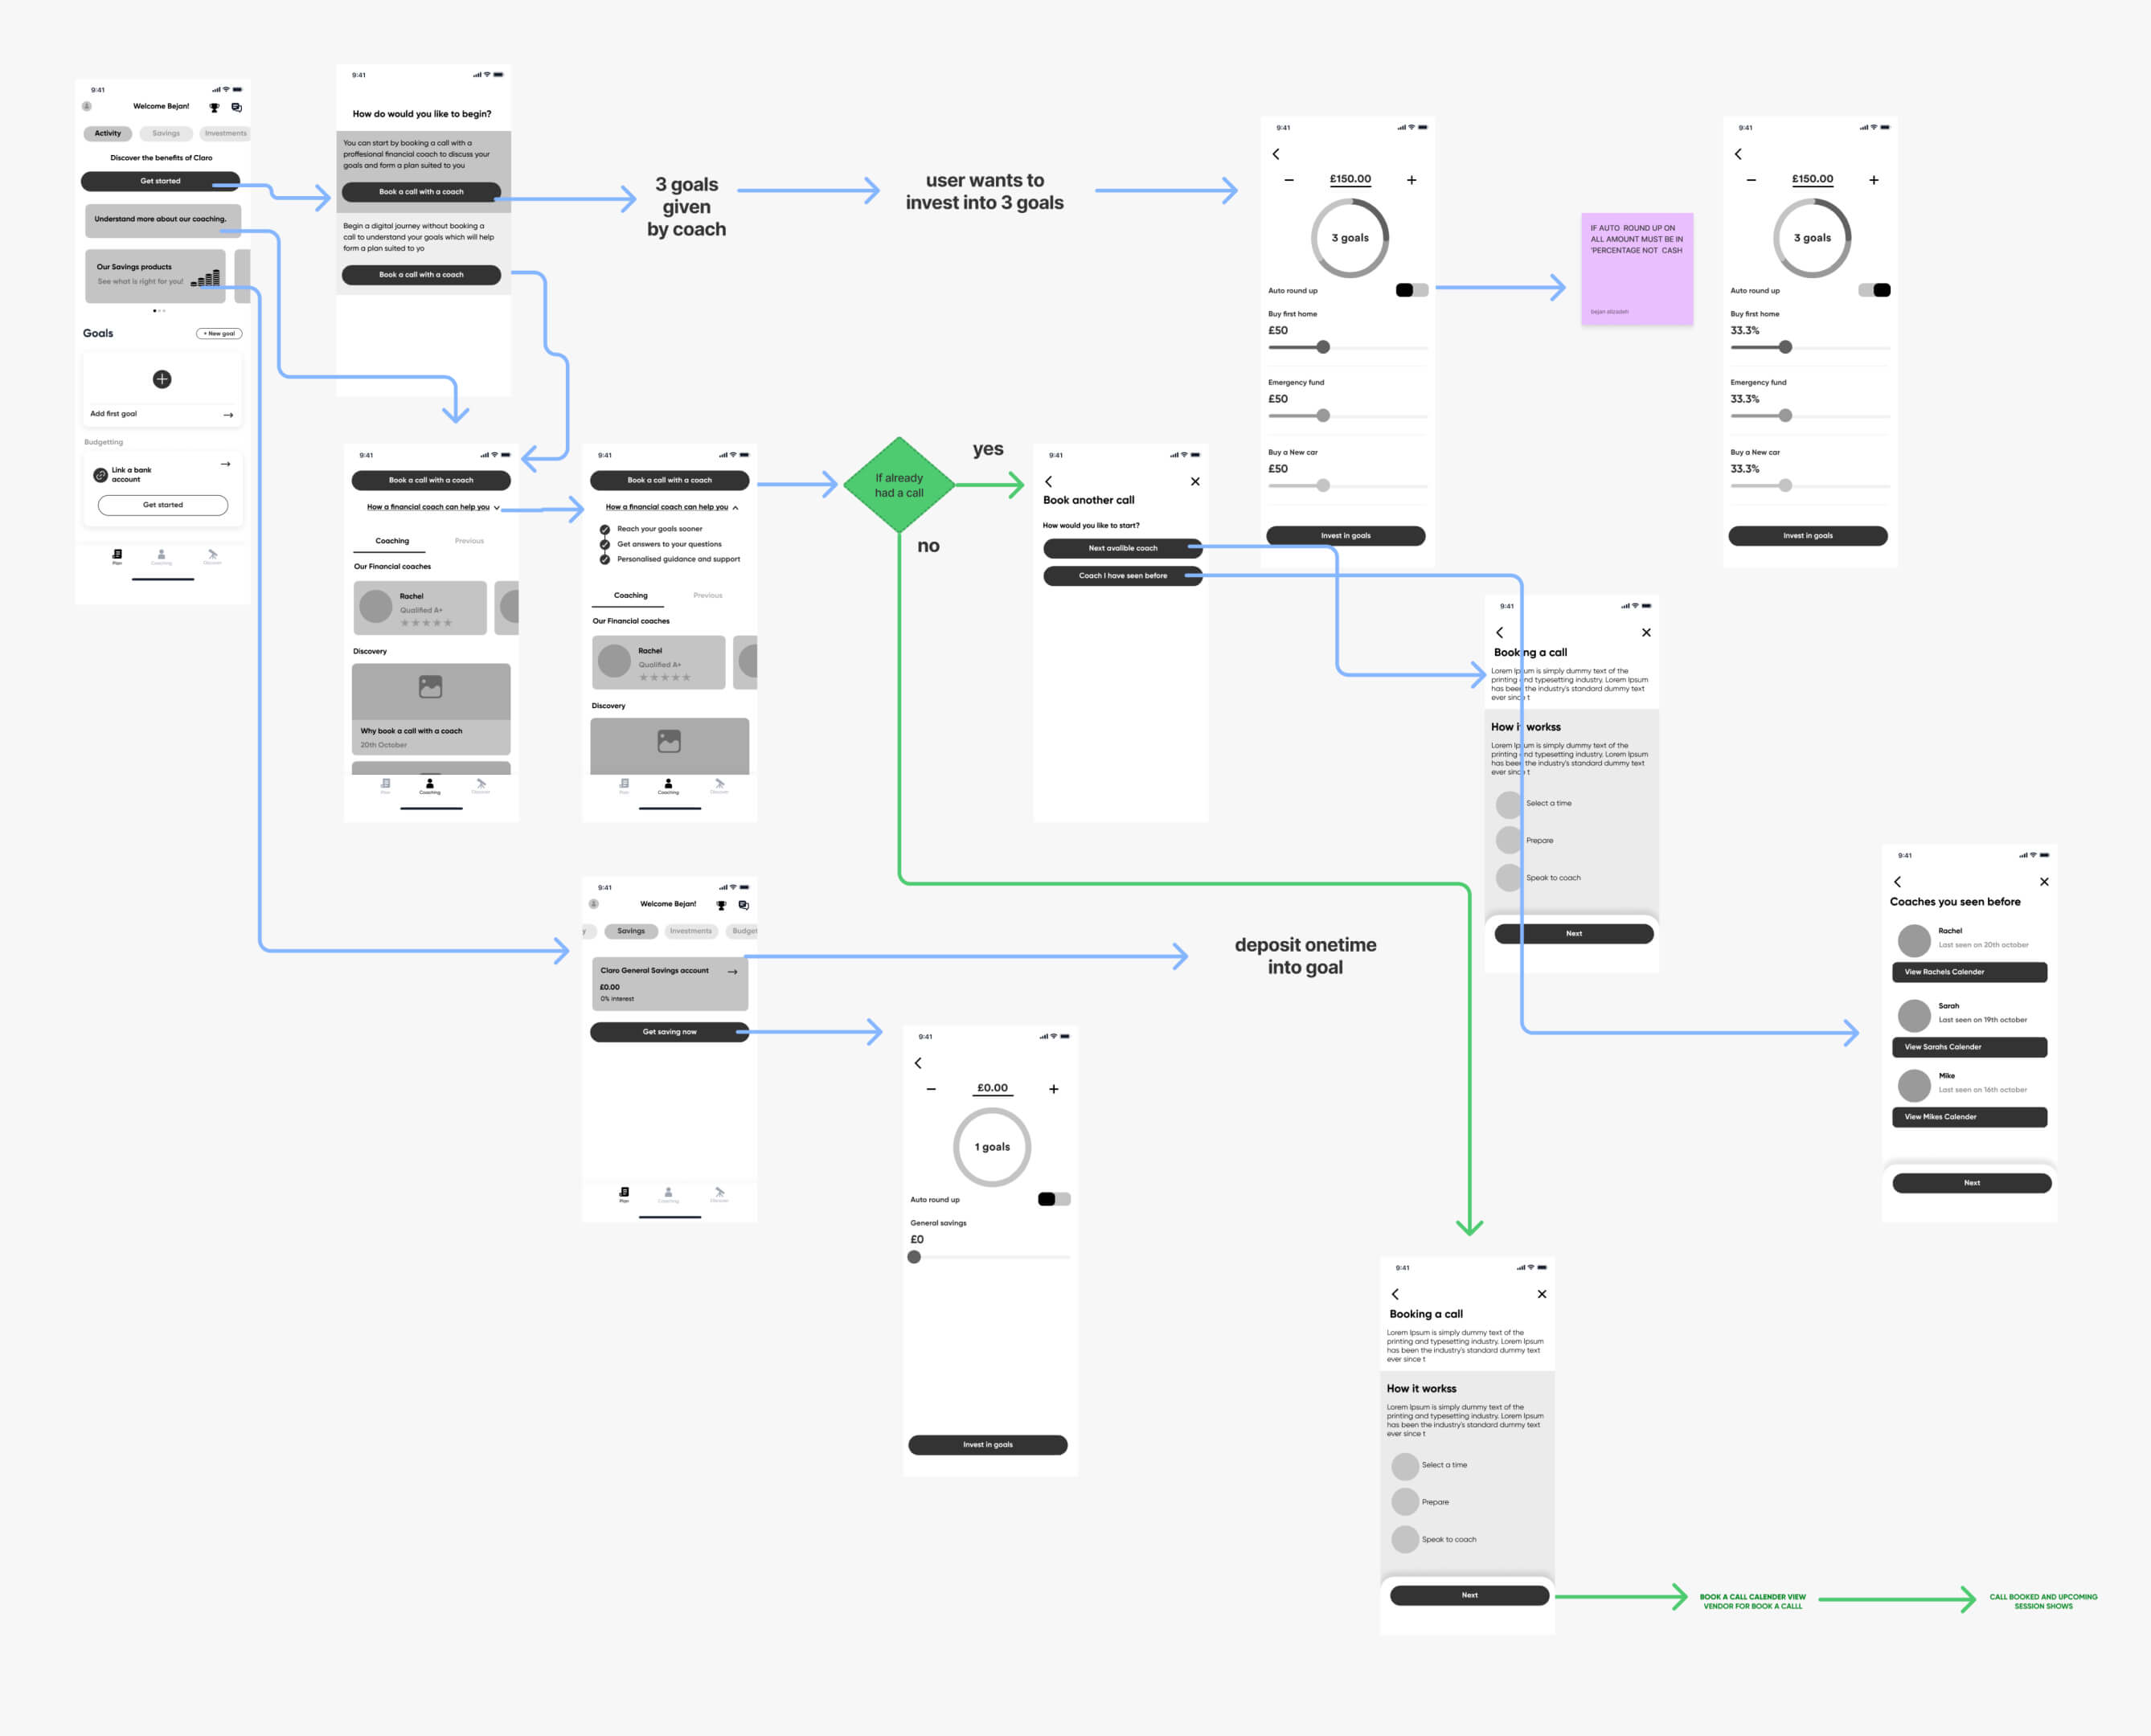Open 'Understand more about our coaching' card

(163, 220)
